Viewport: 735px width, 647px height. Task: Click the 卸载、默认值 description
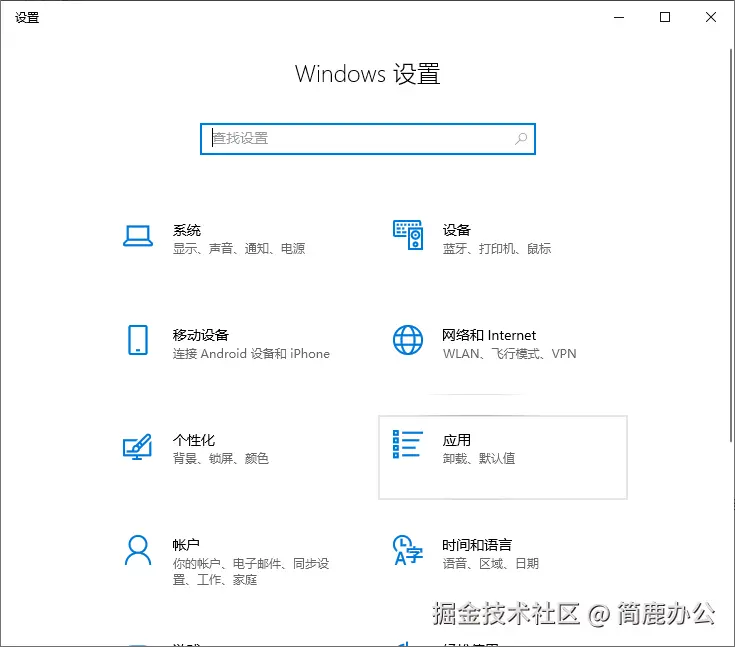pyautogui.click(x=479, y=458)
